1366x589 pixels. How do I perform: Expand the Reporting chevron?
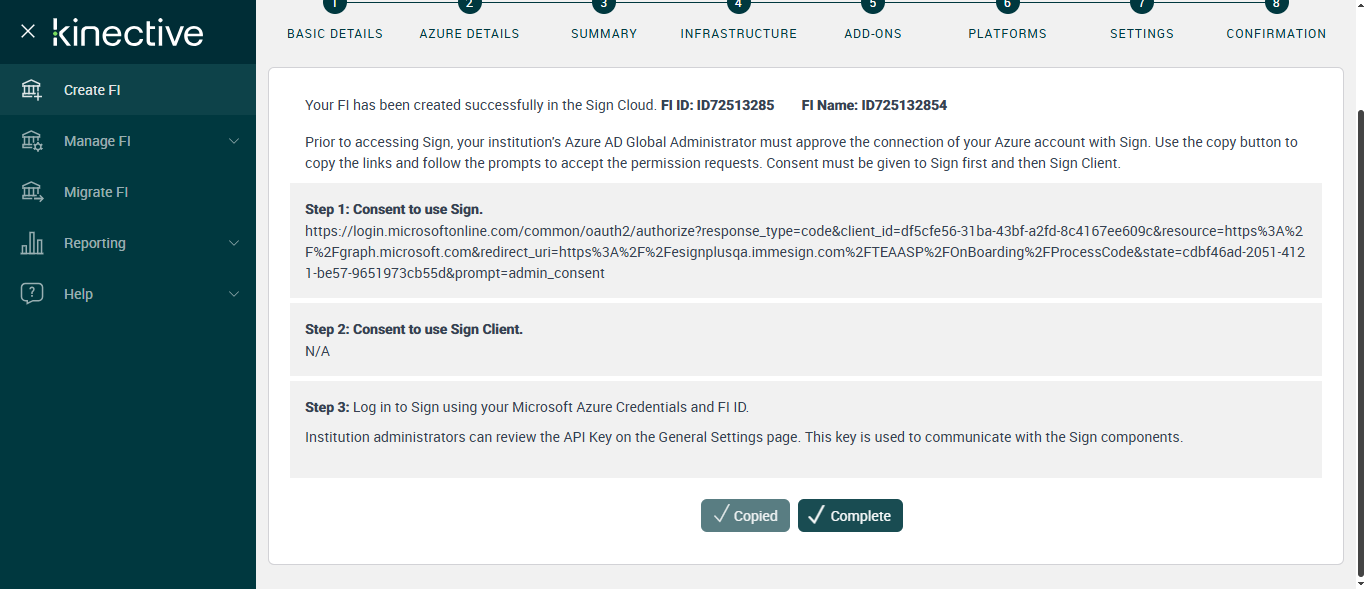click(234, 243)
